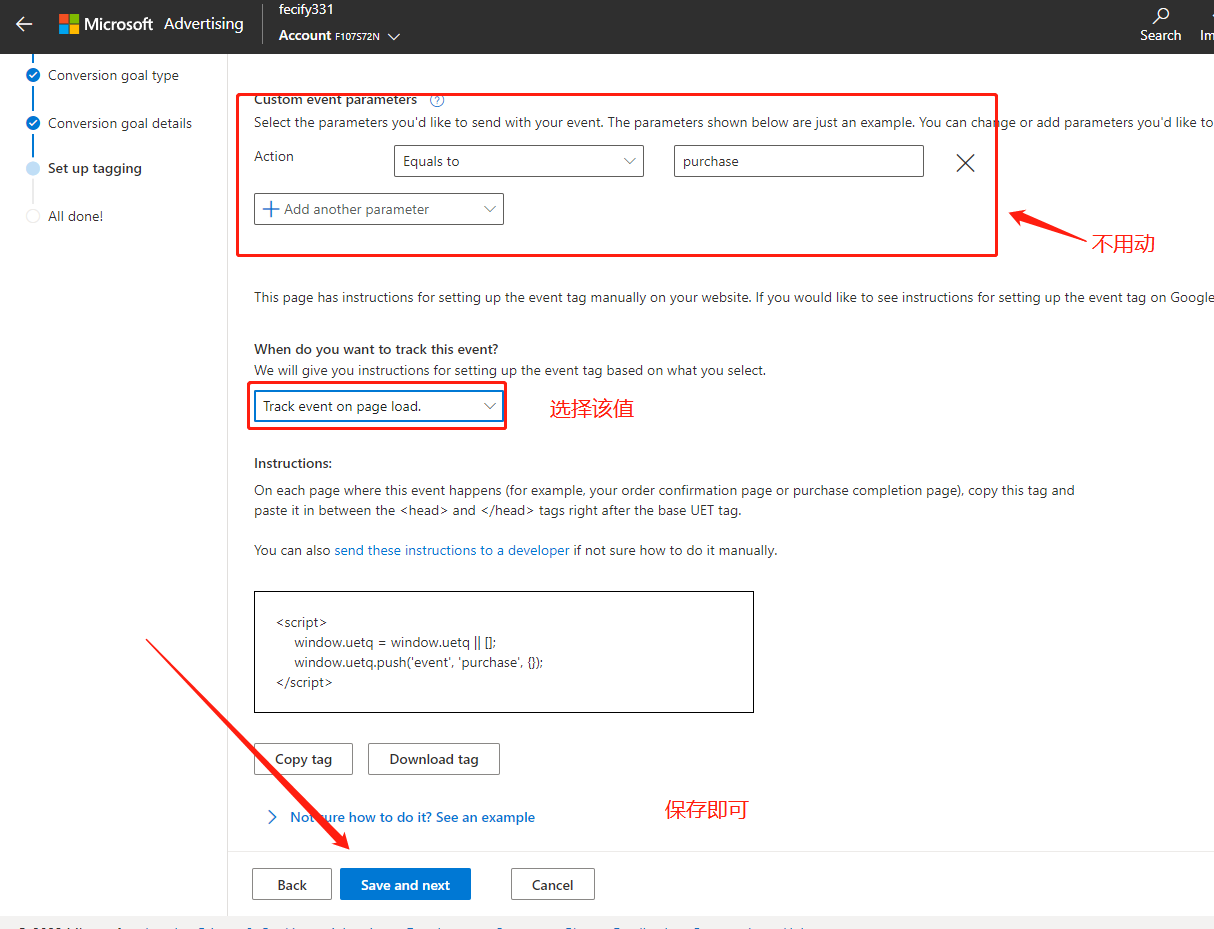Open the Add another parameter dropdown
1214x929 pixels.
(x=379, y=209)
